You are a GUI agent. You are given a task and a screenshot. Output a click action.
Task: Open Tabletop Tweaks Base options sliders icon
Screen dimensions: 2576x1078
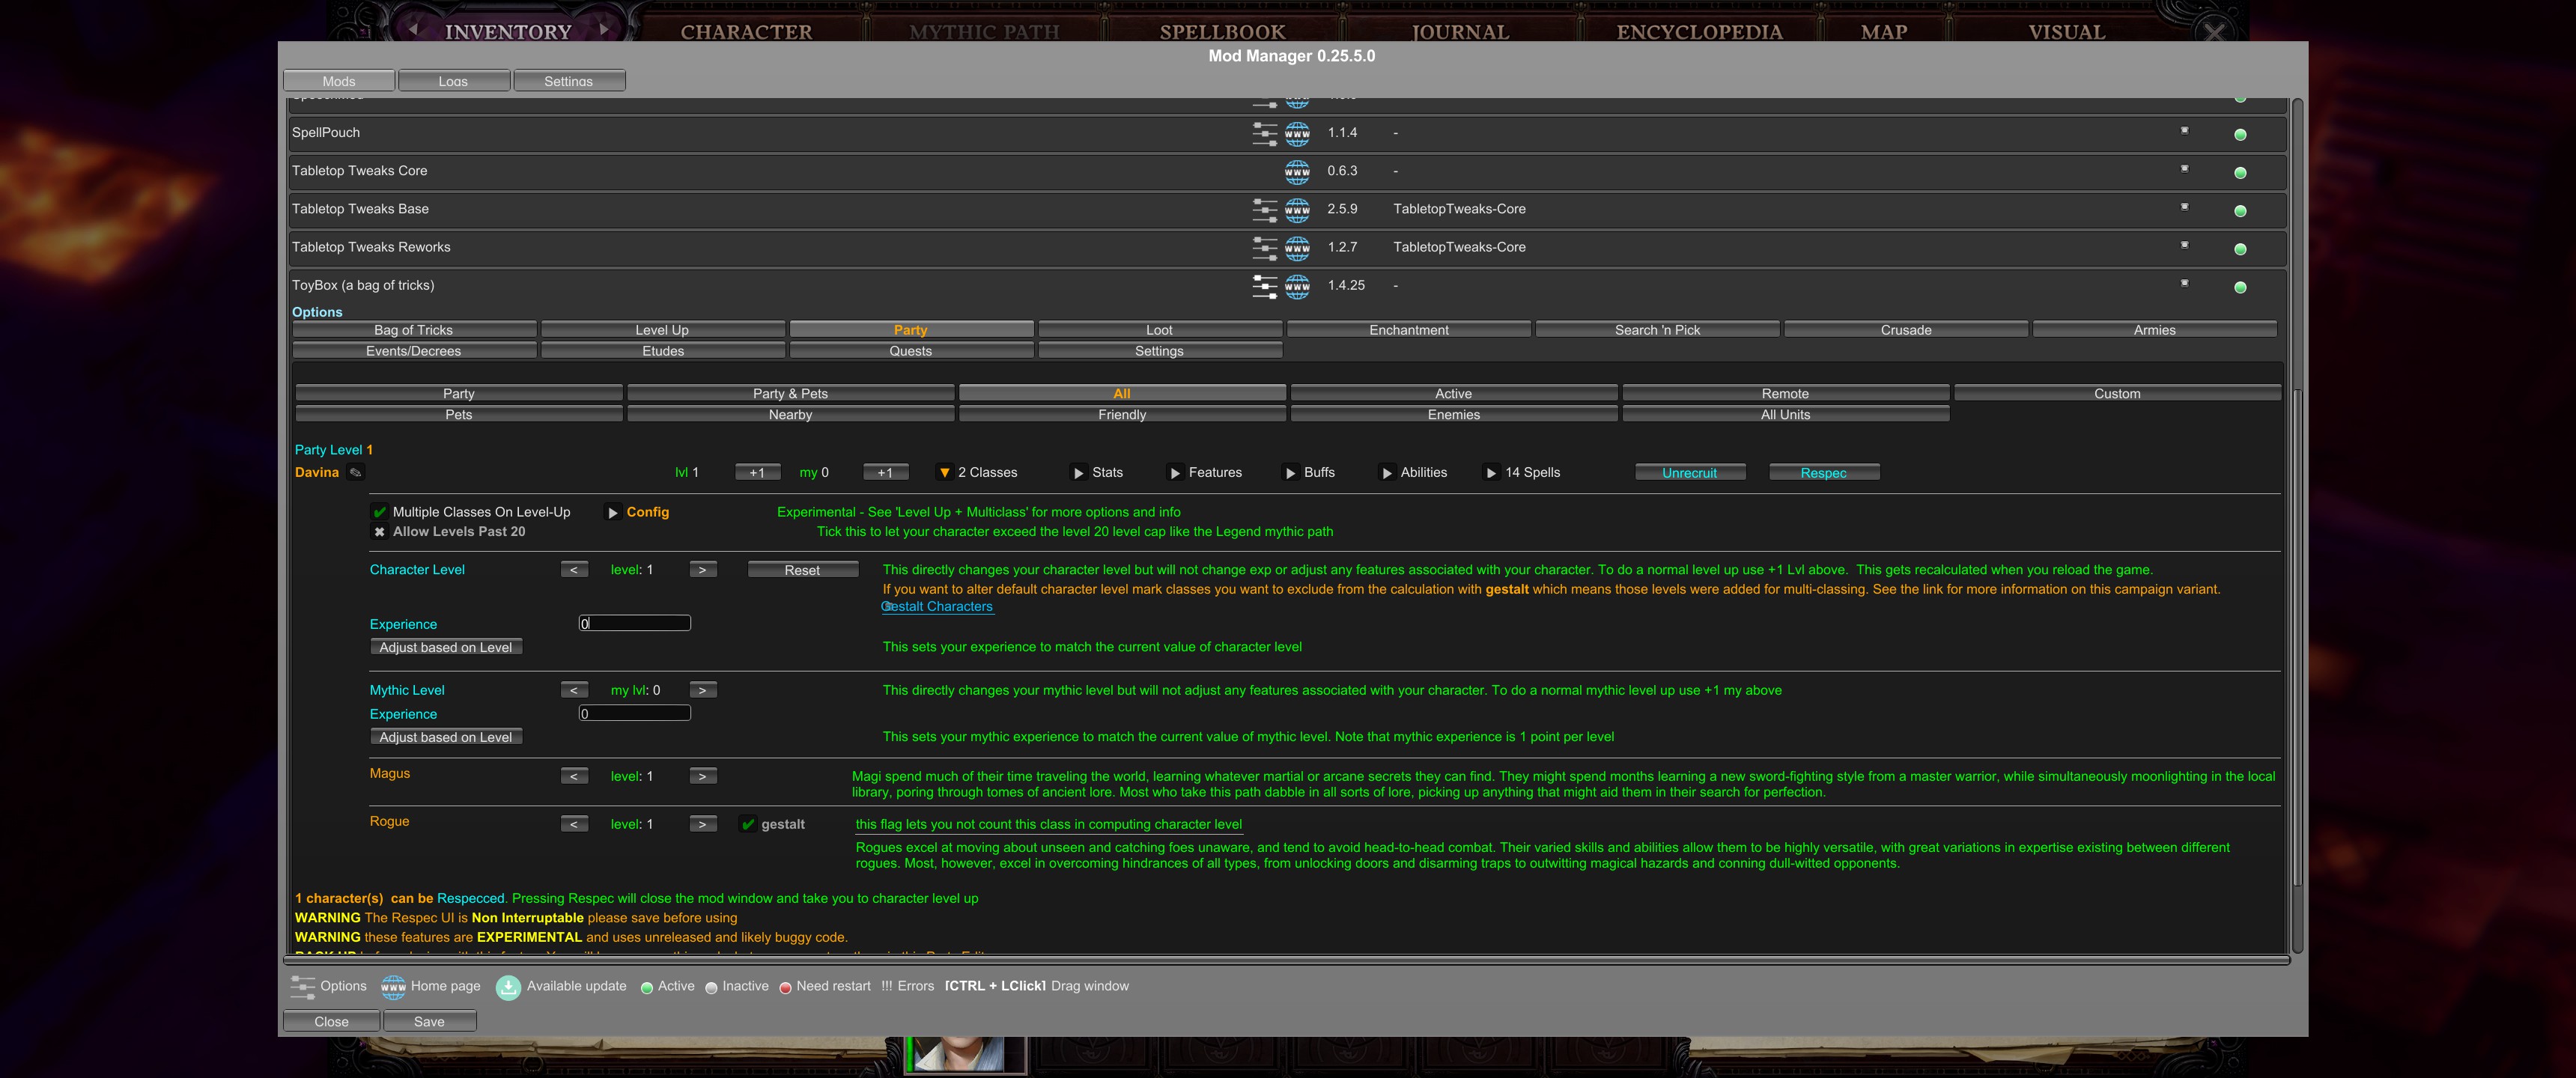point(1264,210)
